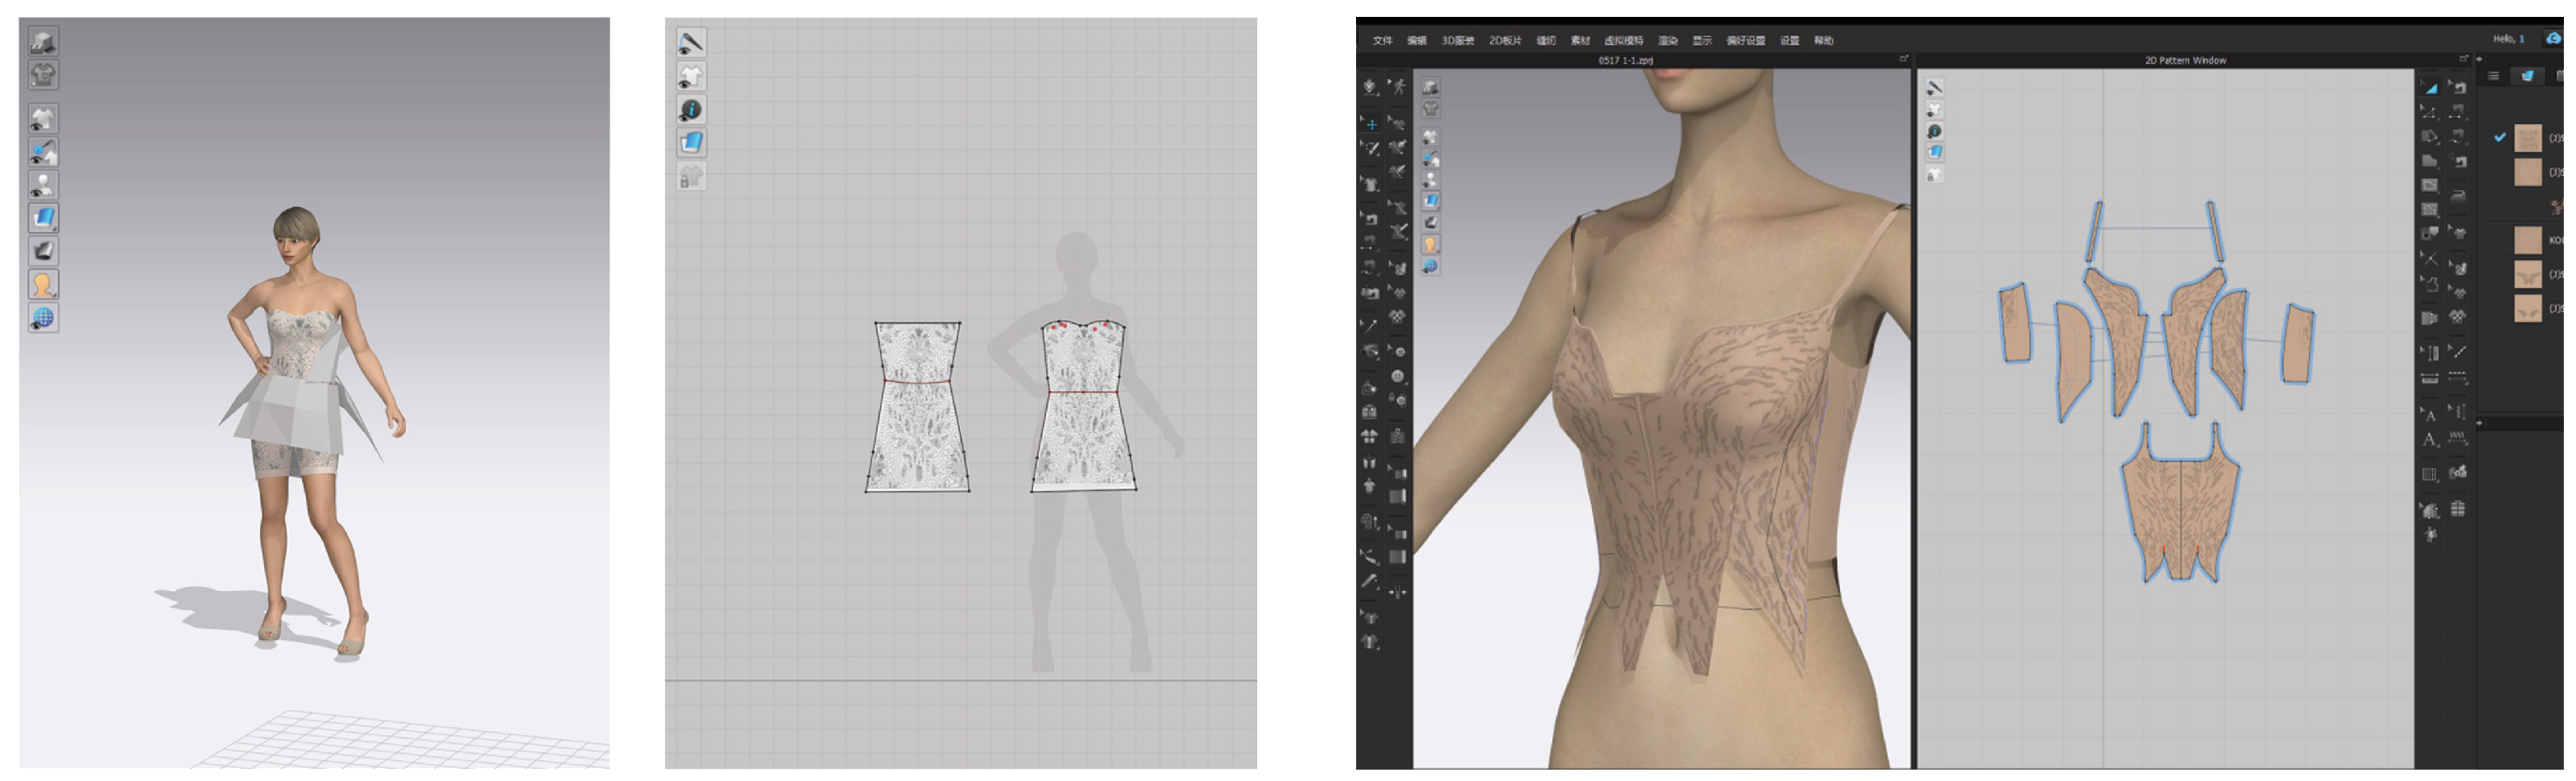
Task: Click the blue info icon in middle grid view
Action: tap(691, 110)
